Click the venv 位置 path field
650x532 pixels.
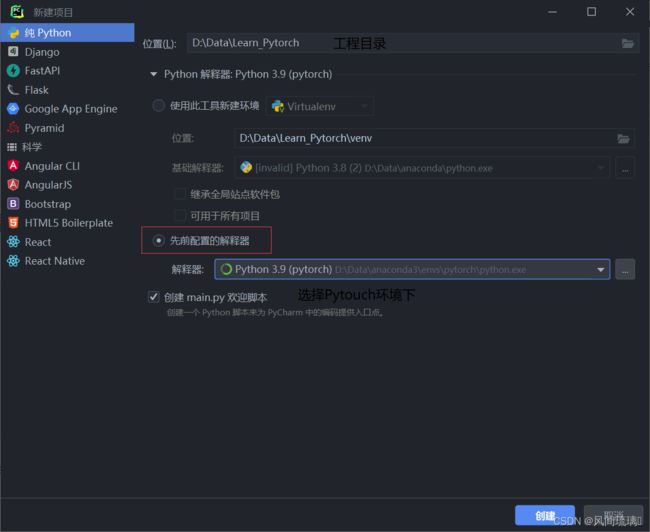[434, 138]
